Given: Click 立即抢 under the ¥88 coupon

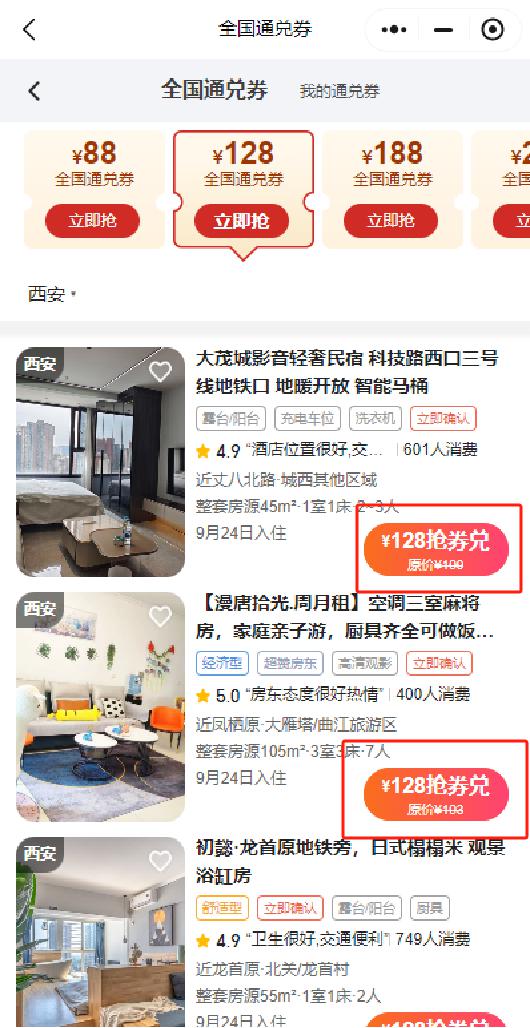Looking at the screenshot, I should click(x=92, y=221).
